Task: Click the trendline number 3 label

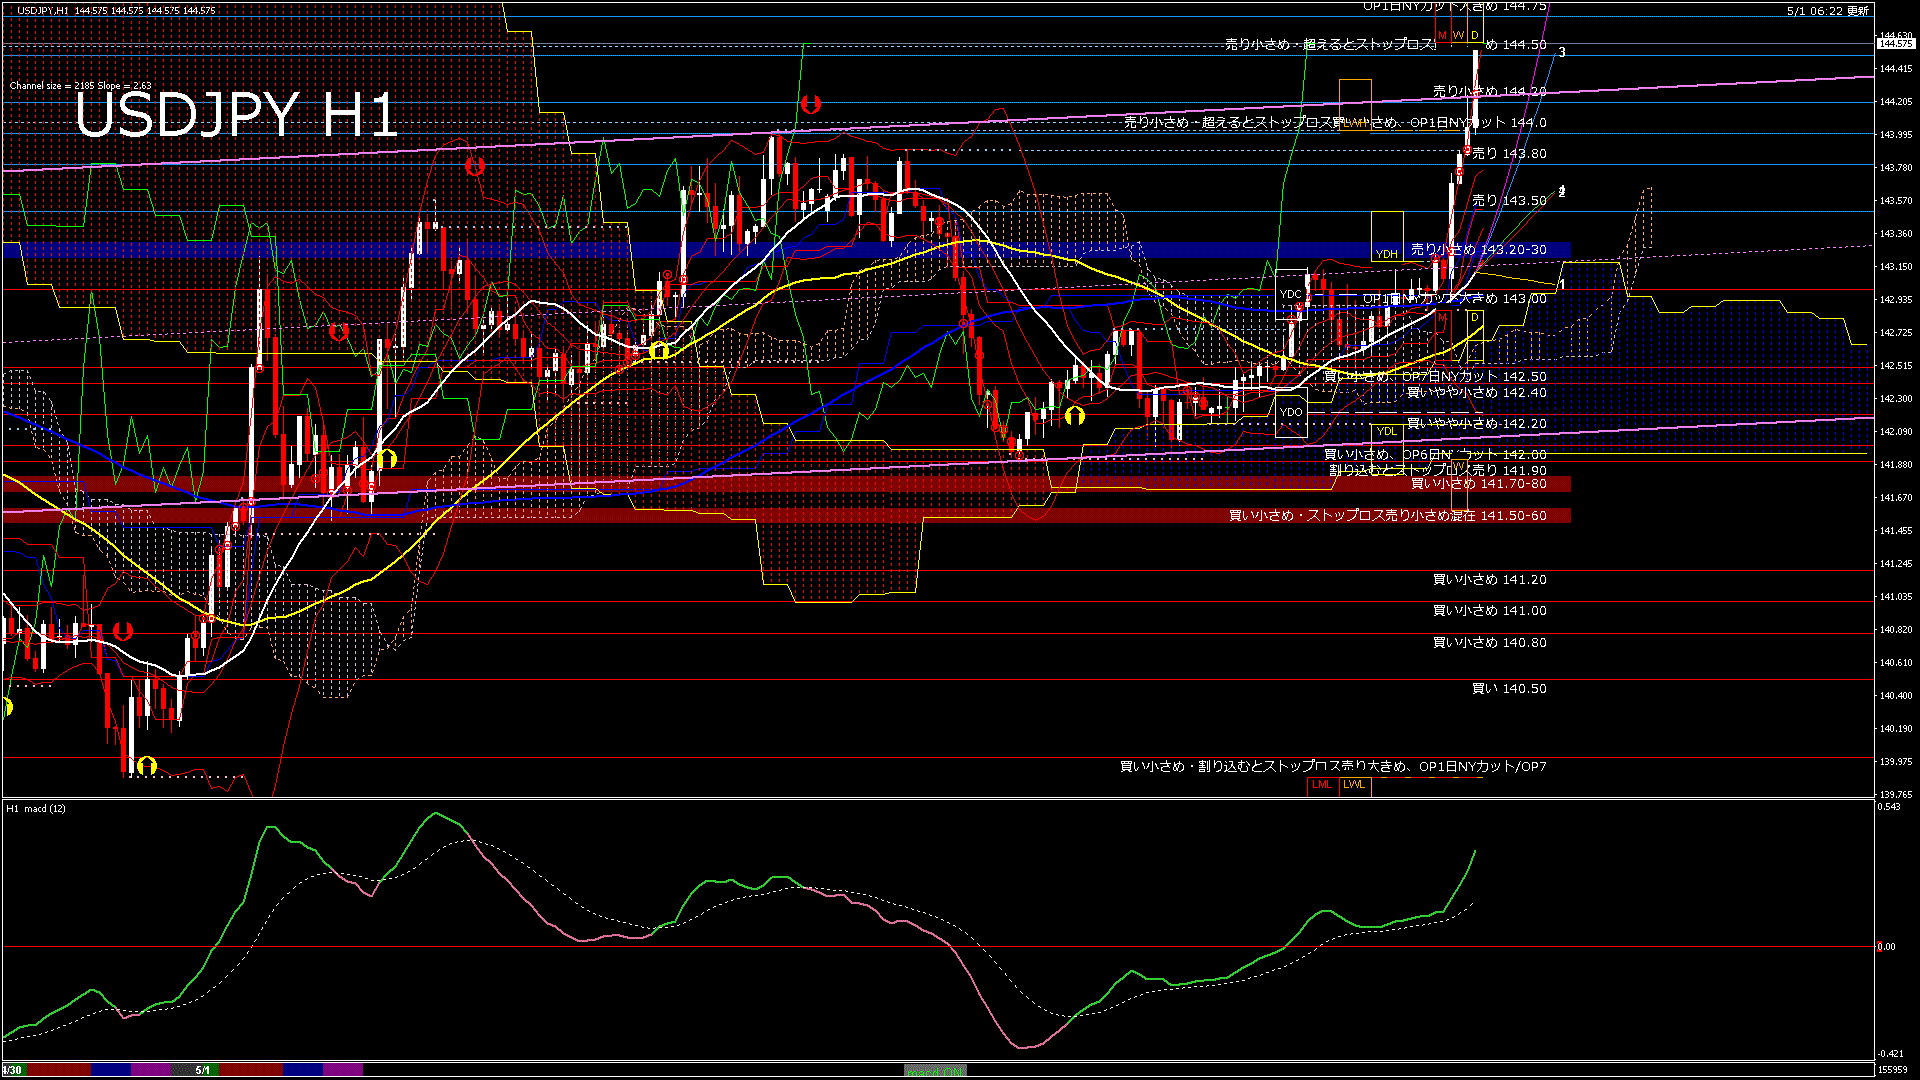Action: (x=1562, y=52)
